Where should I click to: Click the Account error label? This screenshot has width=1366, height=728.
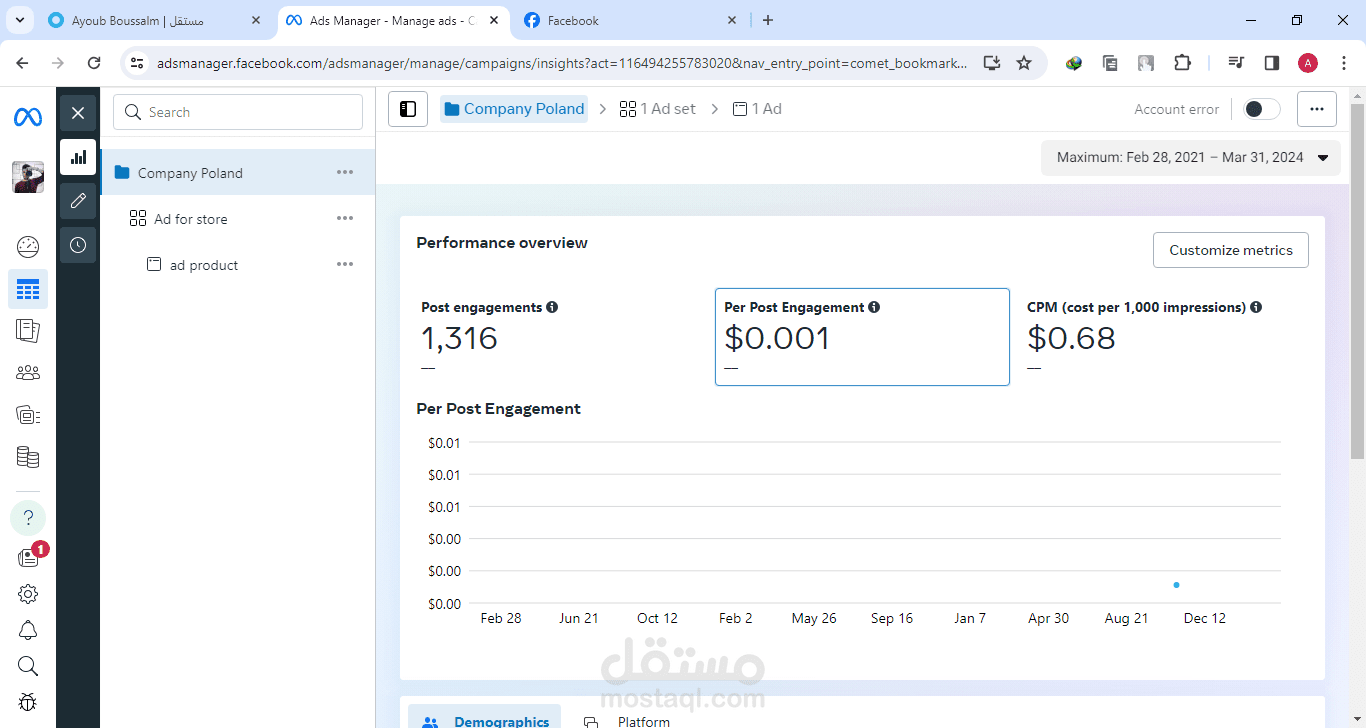tap(1176, 109)
